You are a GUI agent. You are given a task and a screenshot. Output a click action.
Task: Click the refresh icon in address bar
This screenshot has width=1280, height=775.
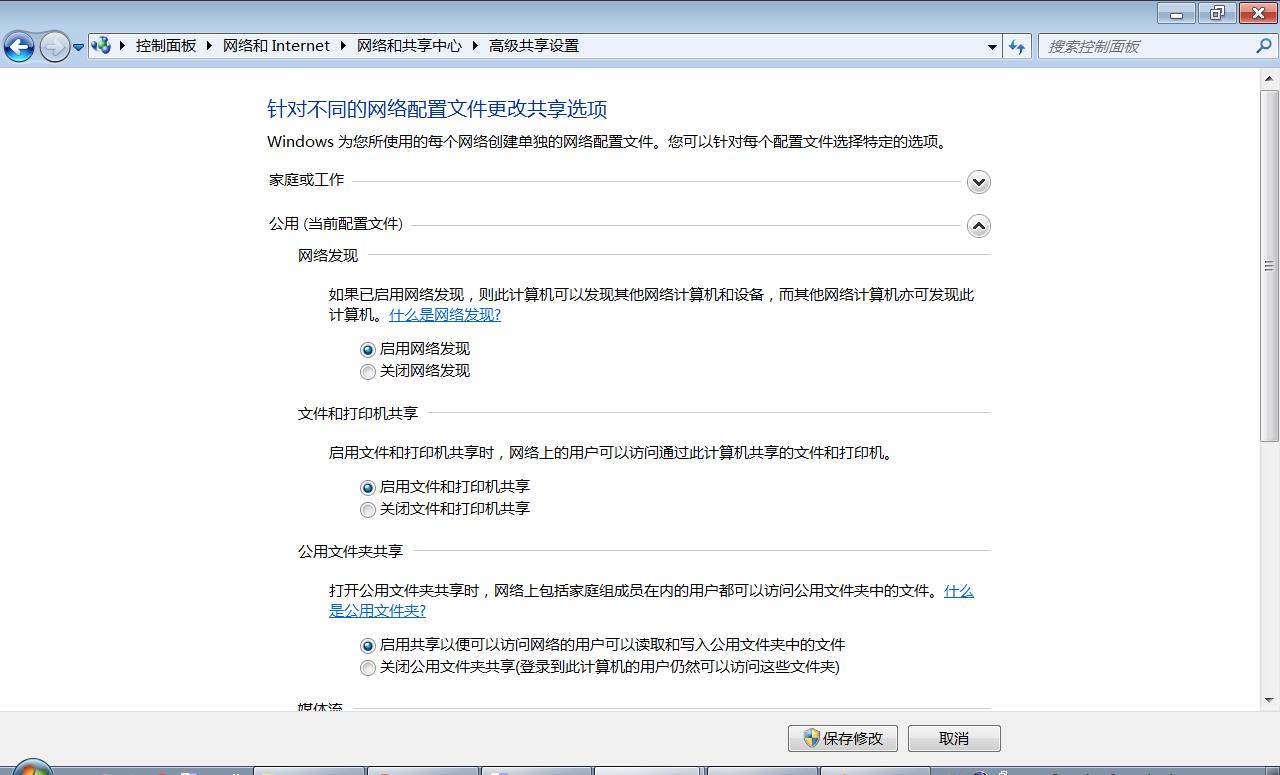[x=1016, y=46]
